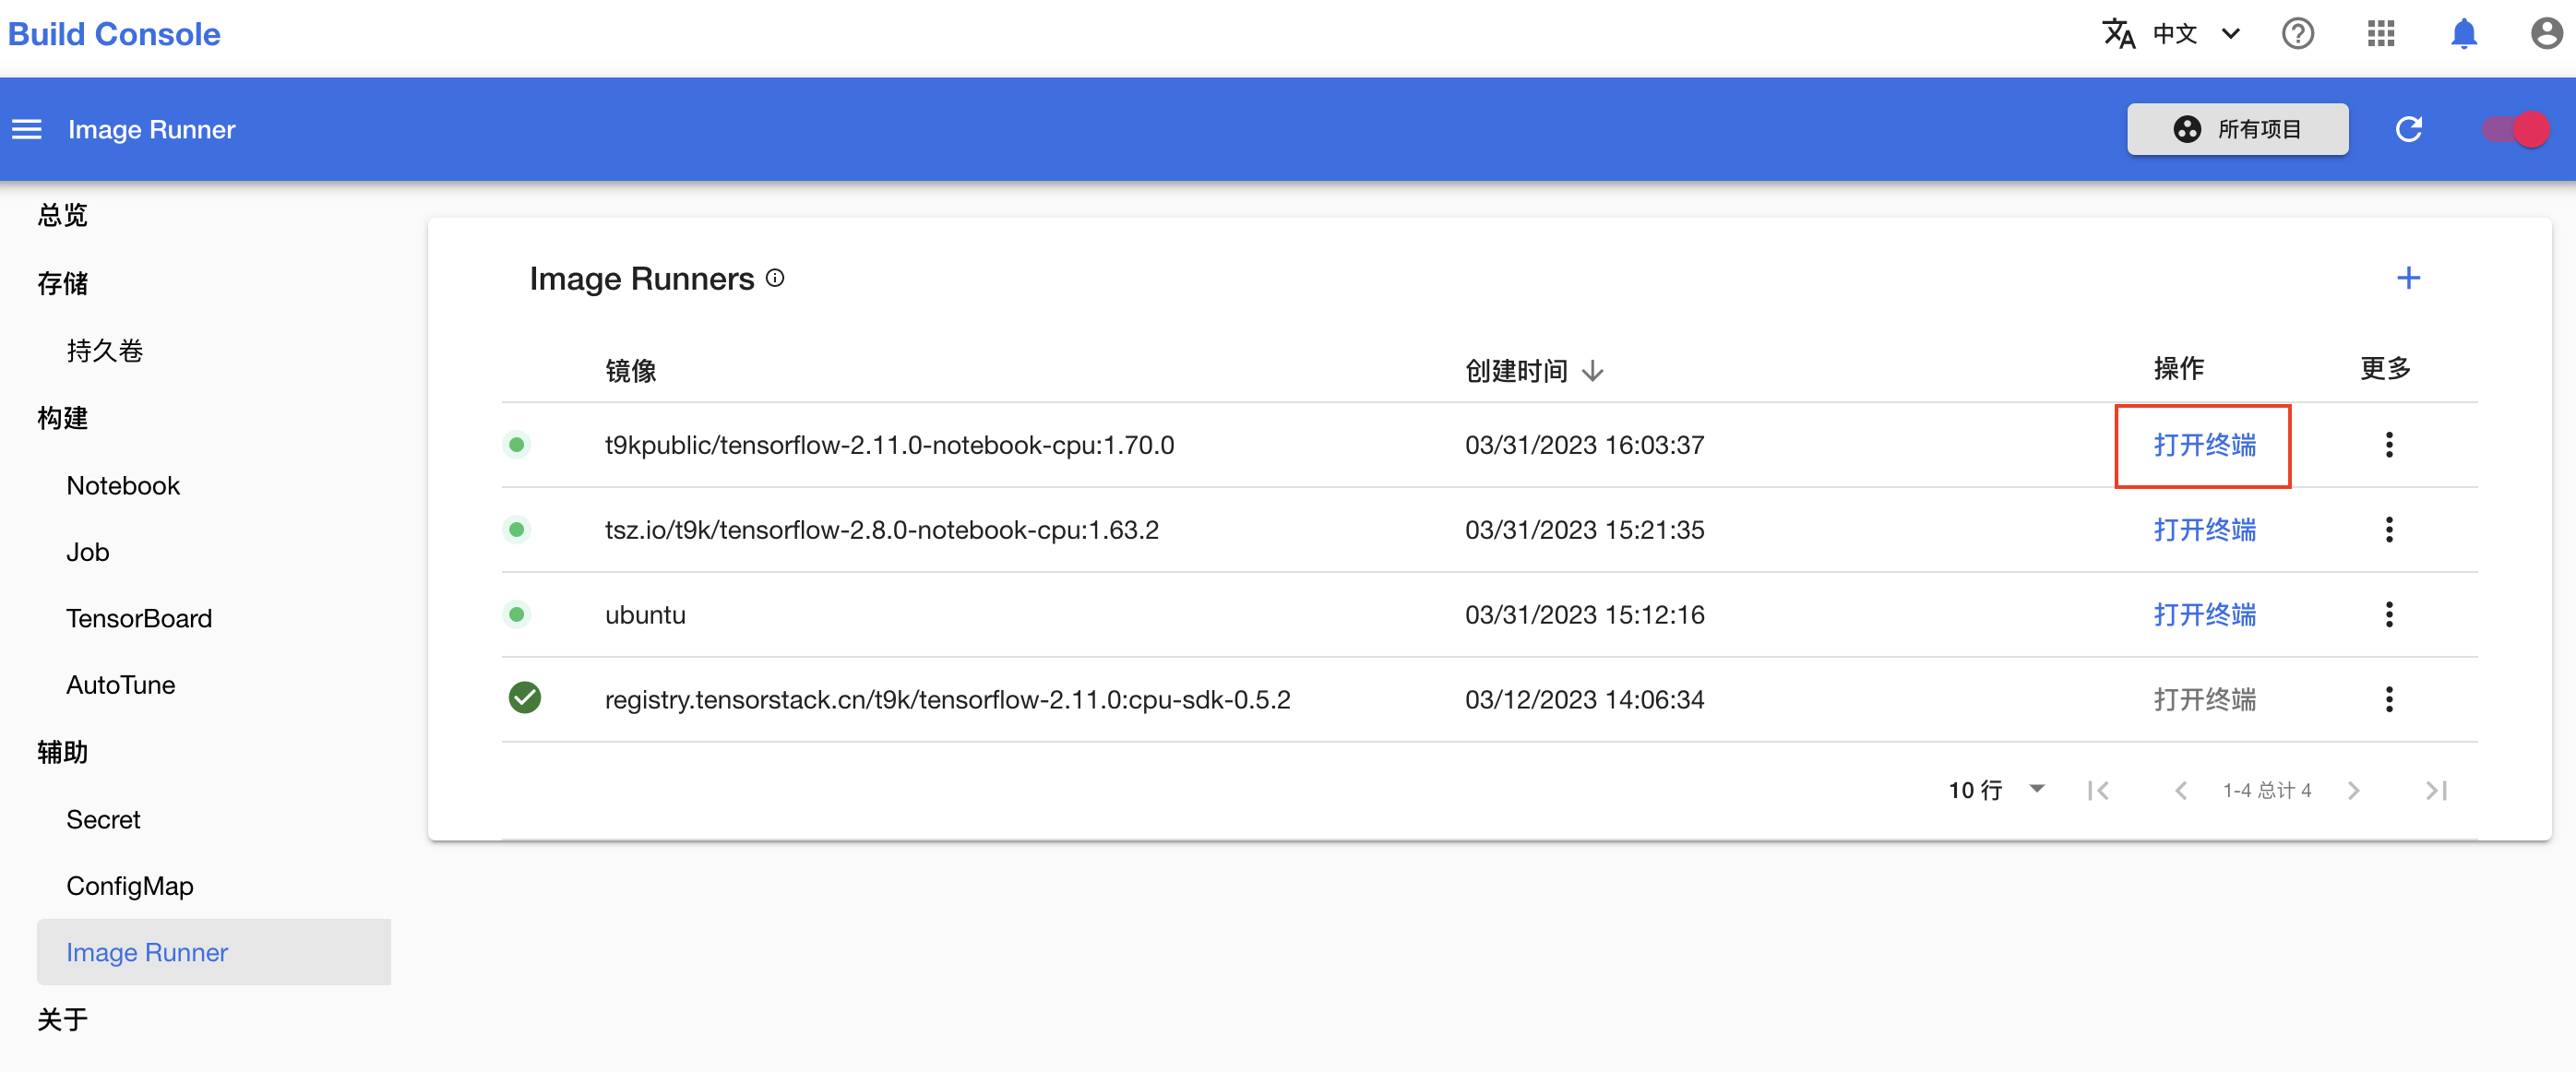Open more options for ubuntu row
The image size is (2576, 1072).
tap(2389, 614)
